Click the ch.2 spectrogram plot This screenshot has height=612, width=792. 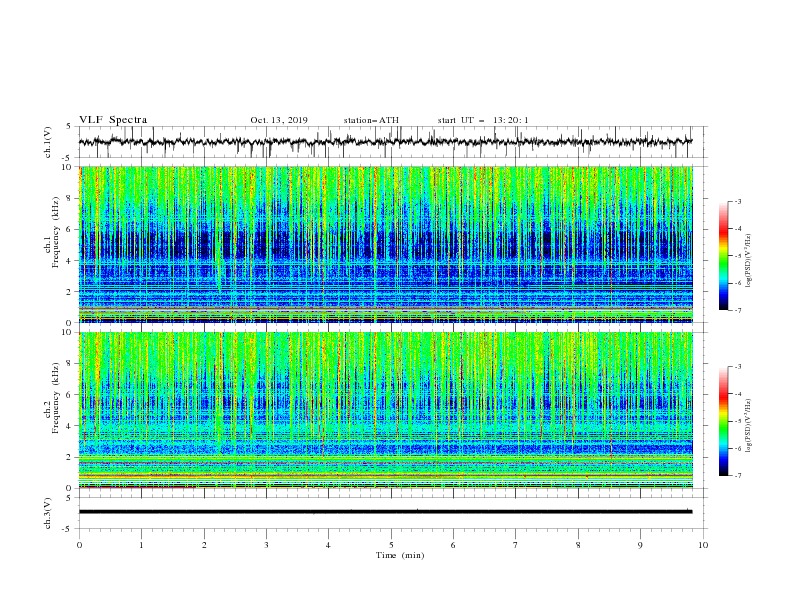(386, 410)
